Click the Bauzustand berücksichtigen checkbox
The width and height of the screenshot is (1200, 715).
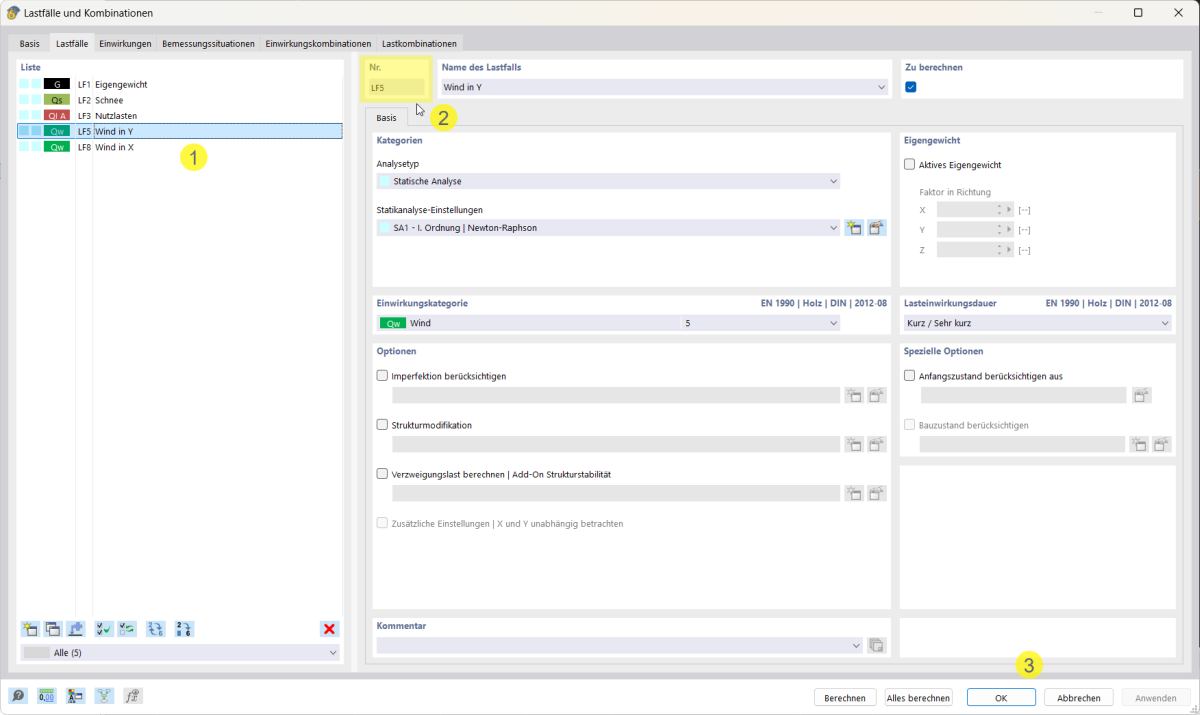coord(910,425)
